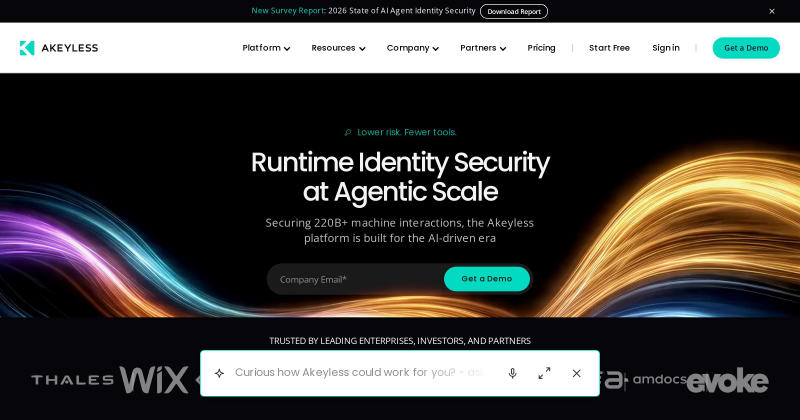This screenshot has width=800, height=420.
Task: Expand the Resources dropdown chevron
Action: 362,49
